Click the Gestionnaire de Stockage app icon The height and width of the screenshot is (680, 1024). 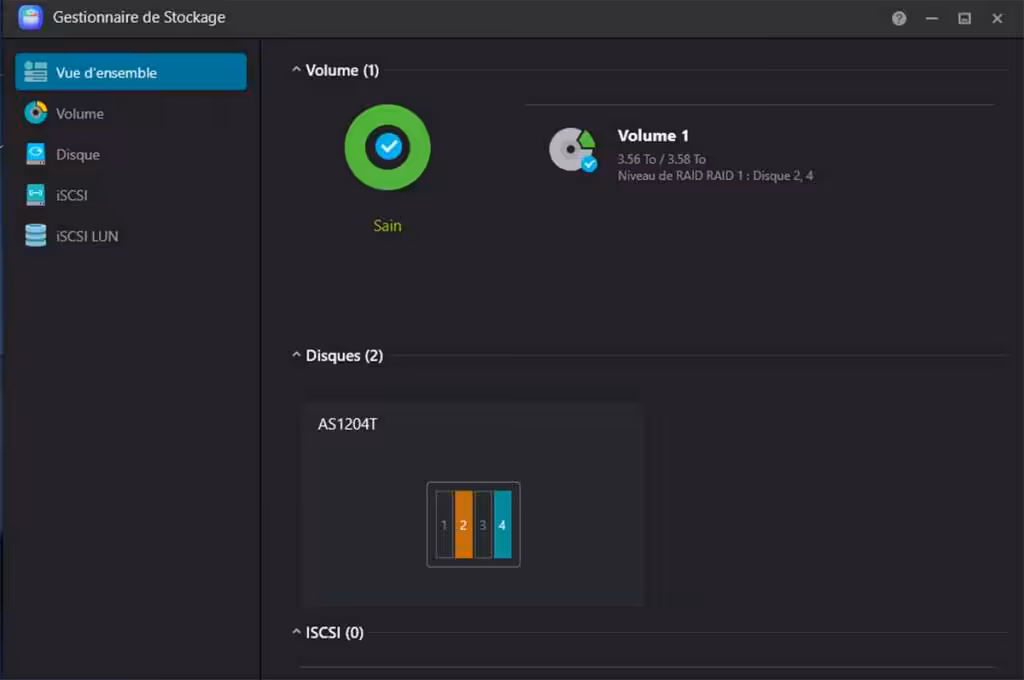[30, 18]
